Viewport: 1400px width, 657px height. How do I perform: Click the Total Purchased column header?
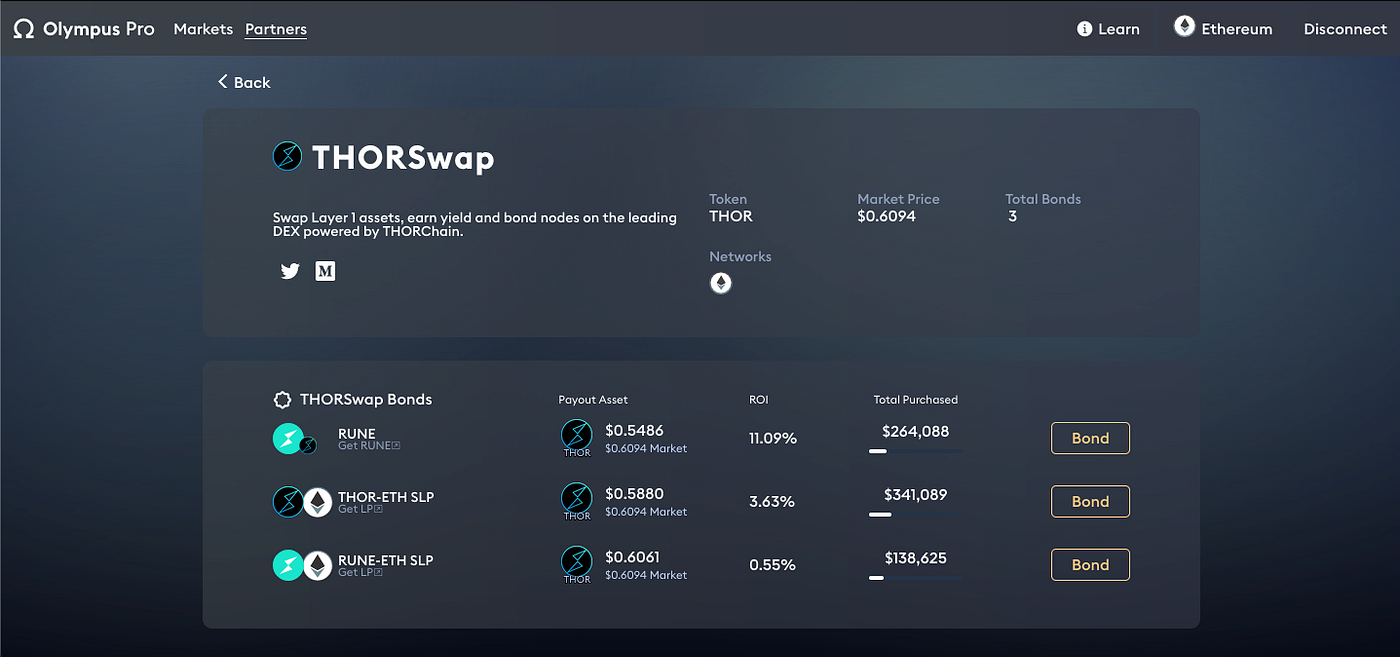pos(916,400)
